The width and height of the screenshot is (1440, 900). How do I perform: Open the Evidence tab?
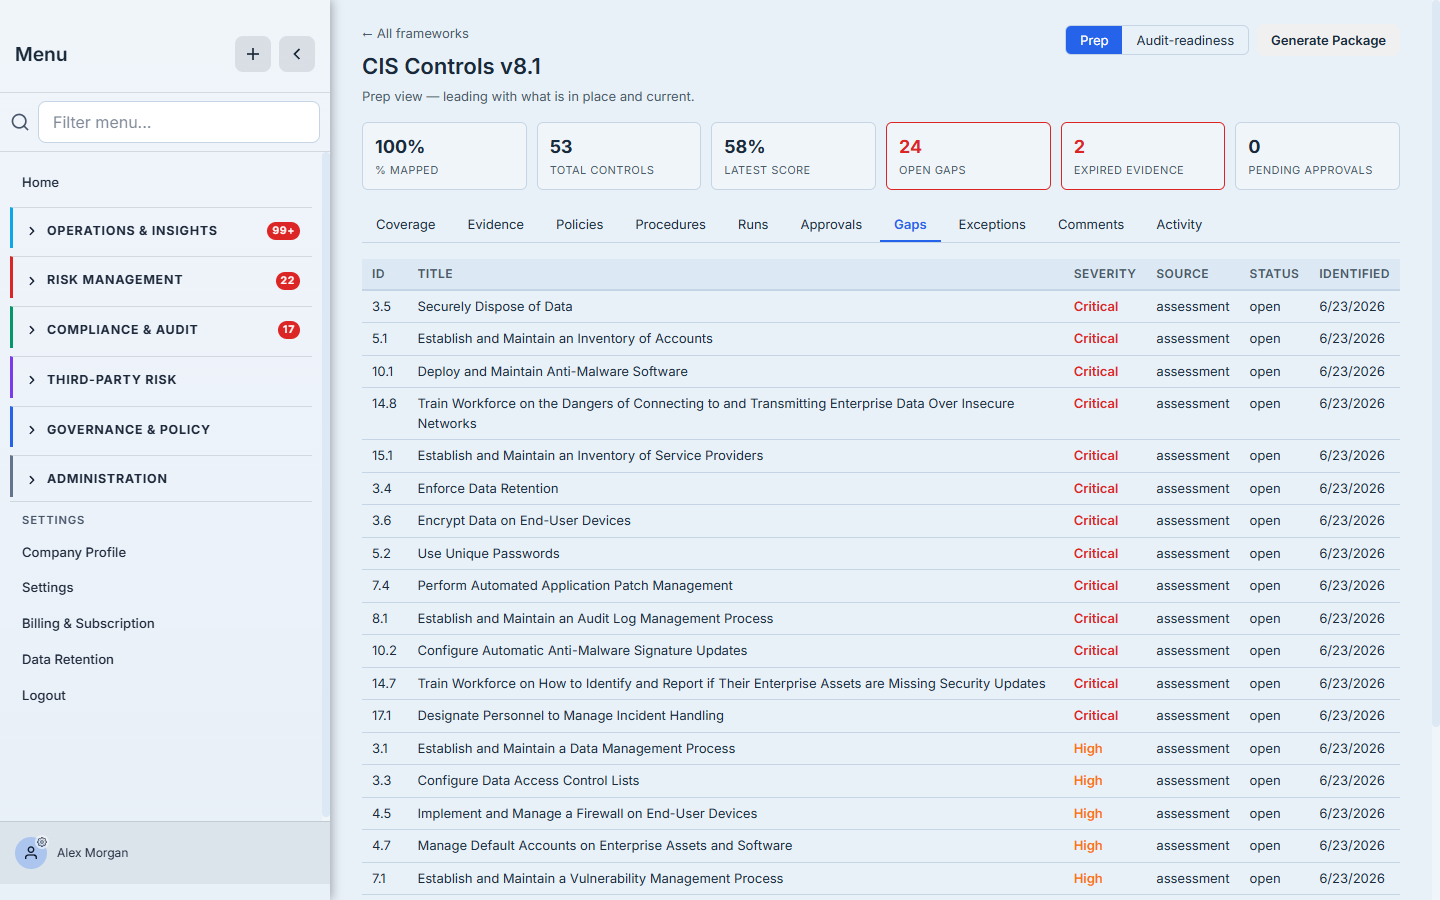tap(496, 225)
